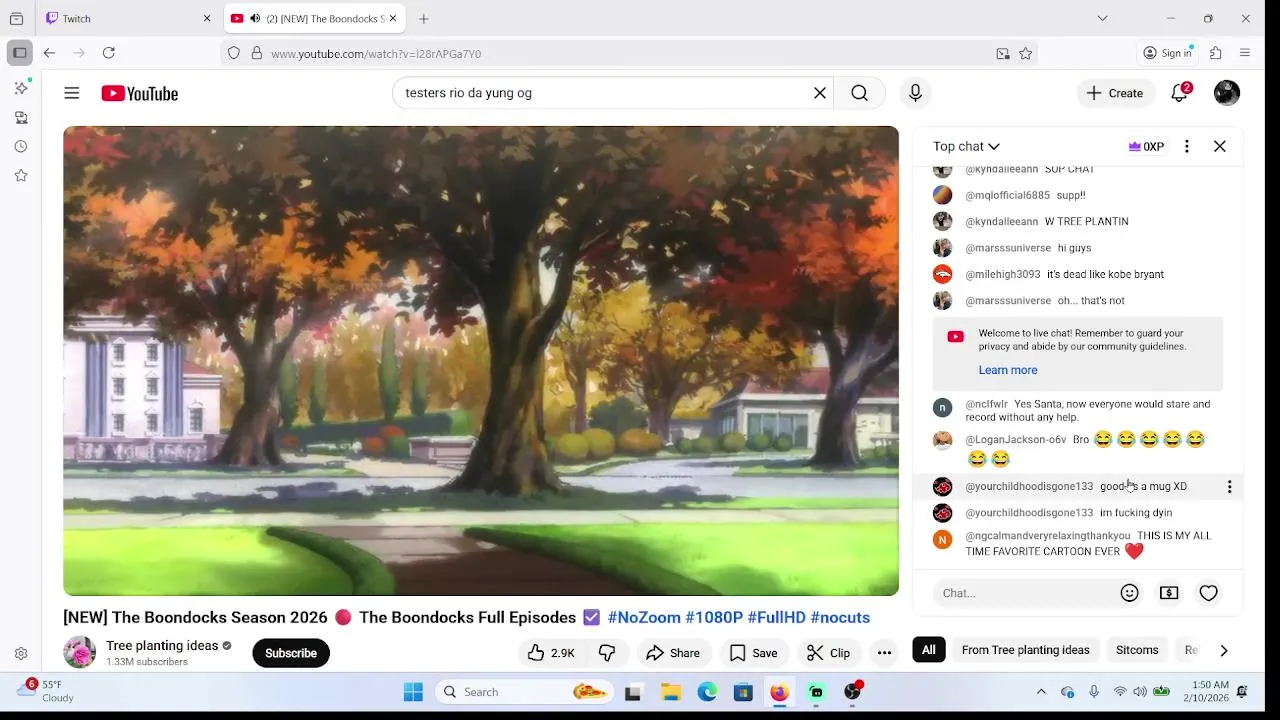Open the history clock icon in sidebar
The image size is (1280, 720).
pyautogui.click(x=21, y=146)
